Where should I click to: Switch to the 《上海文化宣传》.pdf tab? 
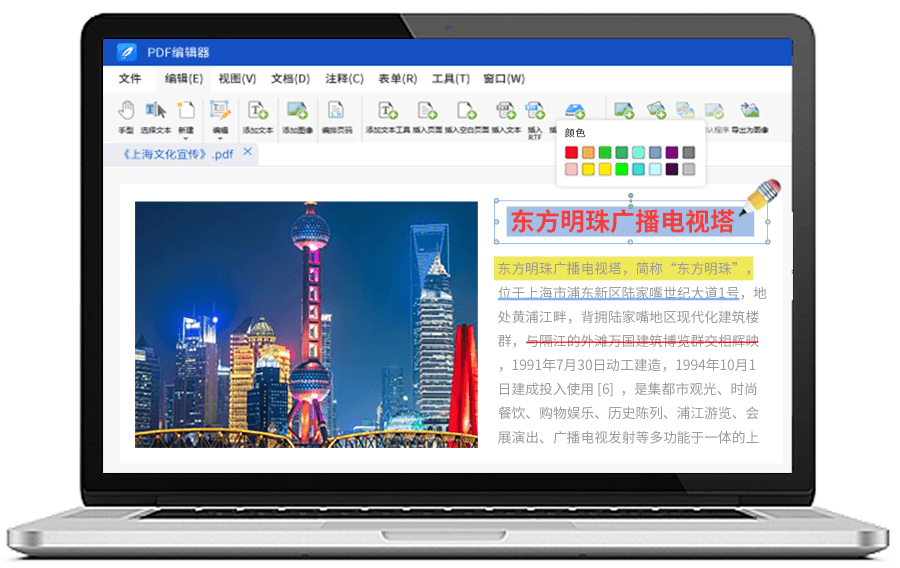point(177,154)
